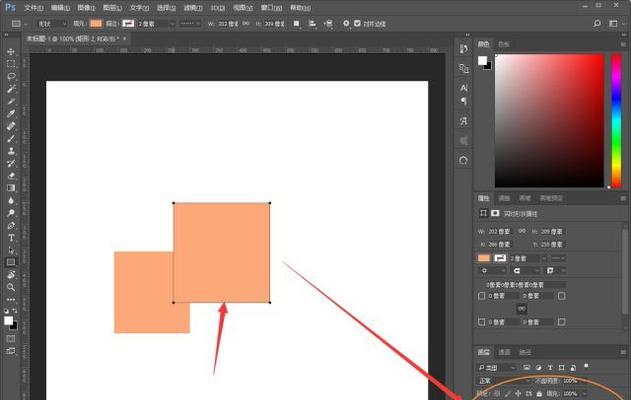
Task: Select the Gradient tool
Action: click(x=11, y=188)
